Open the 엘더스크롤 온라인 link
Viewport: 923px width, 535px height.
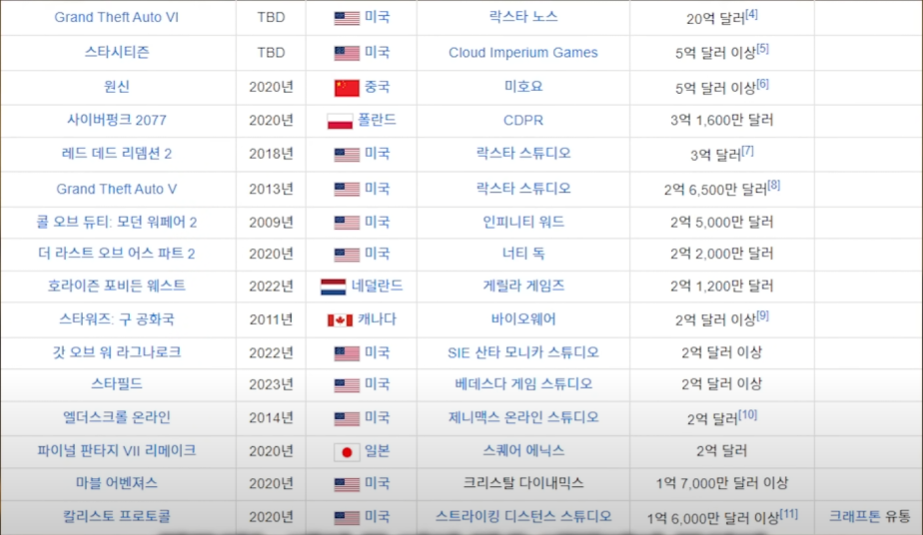pos(117,418)
